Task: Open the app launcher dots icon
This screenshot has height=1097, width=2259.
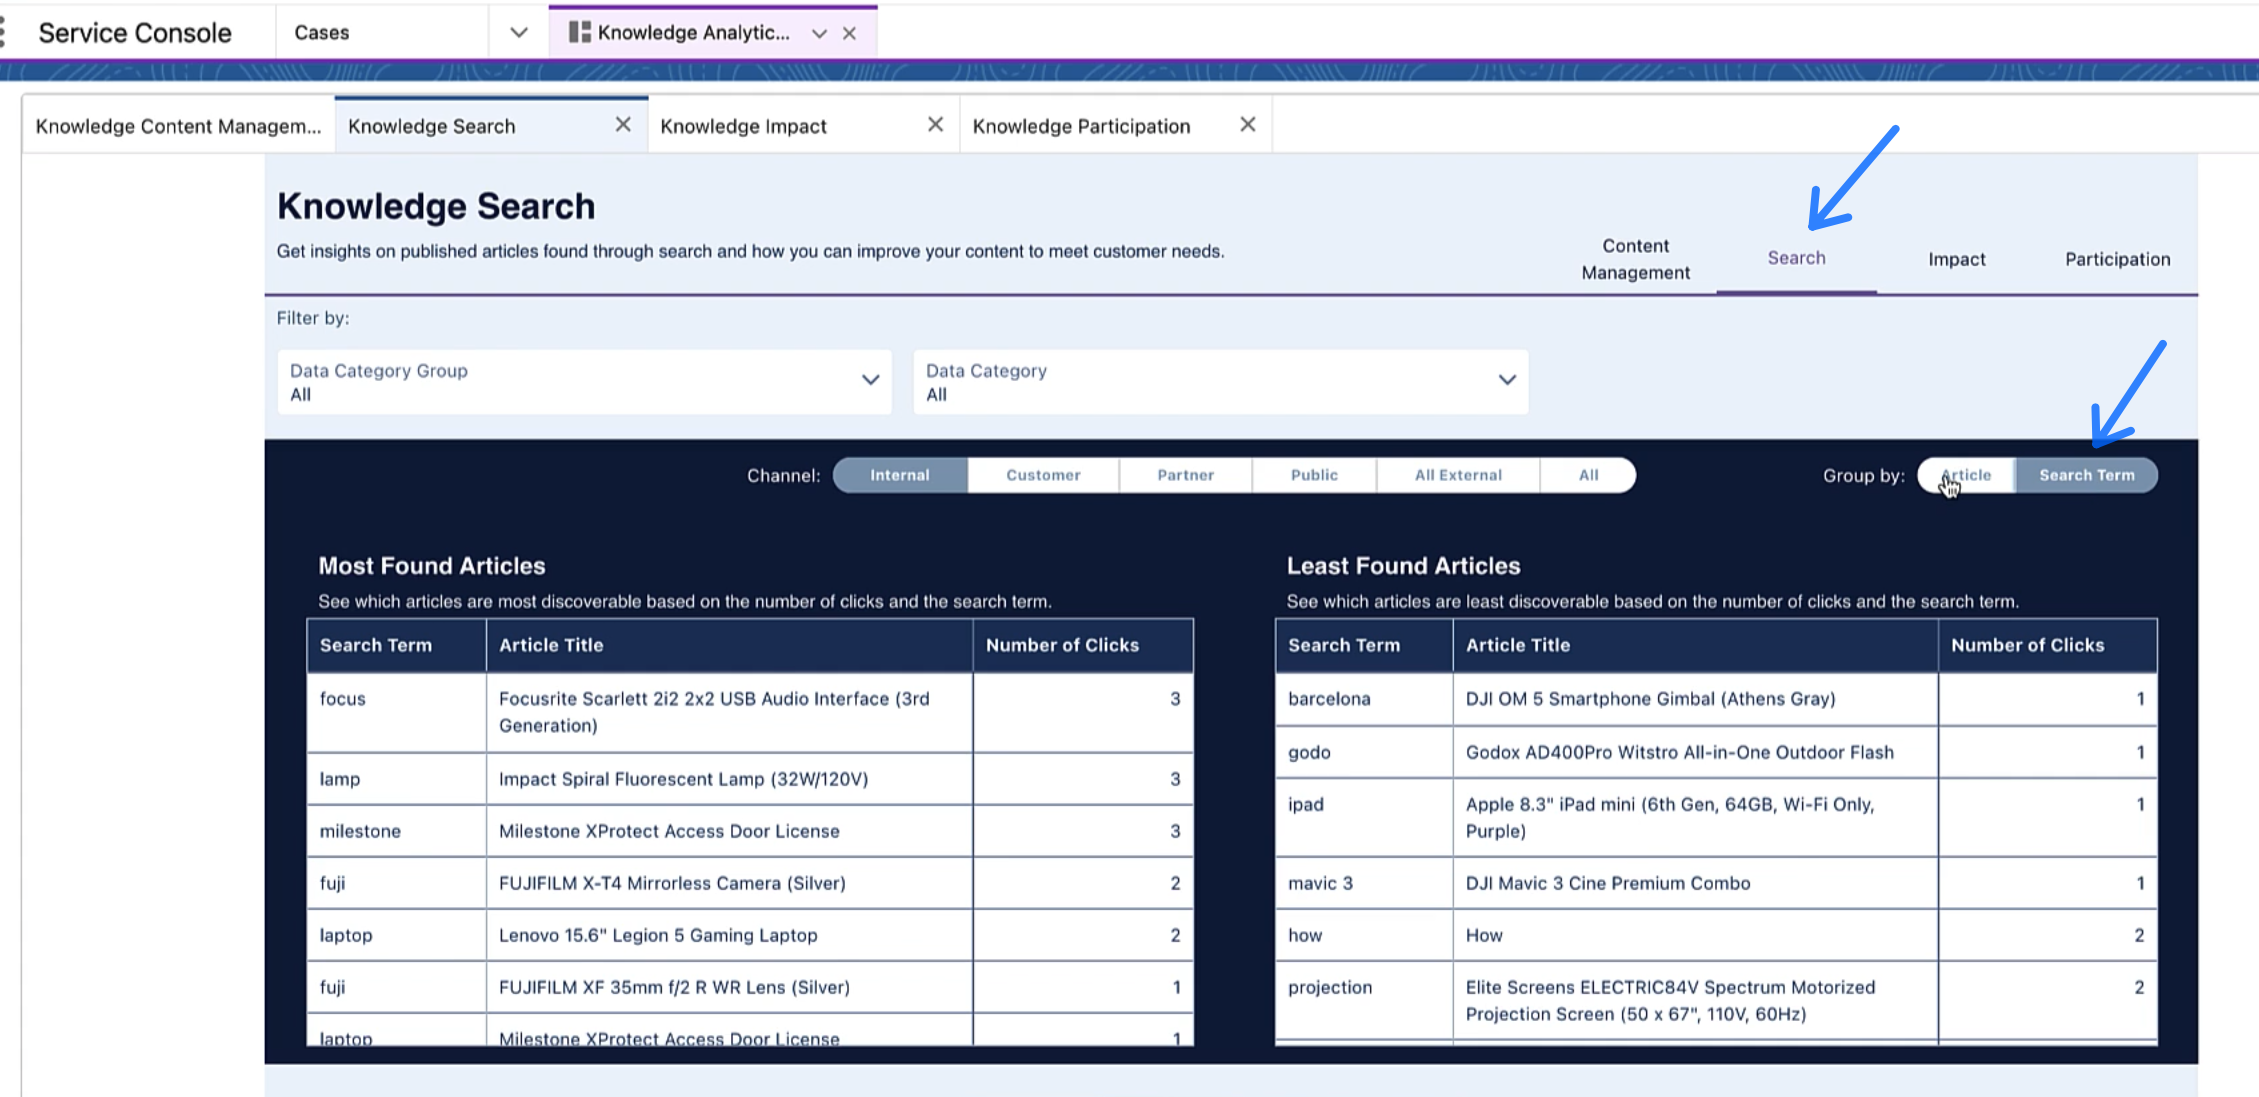Action: tap(4, 32)
